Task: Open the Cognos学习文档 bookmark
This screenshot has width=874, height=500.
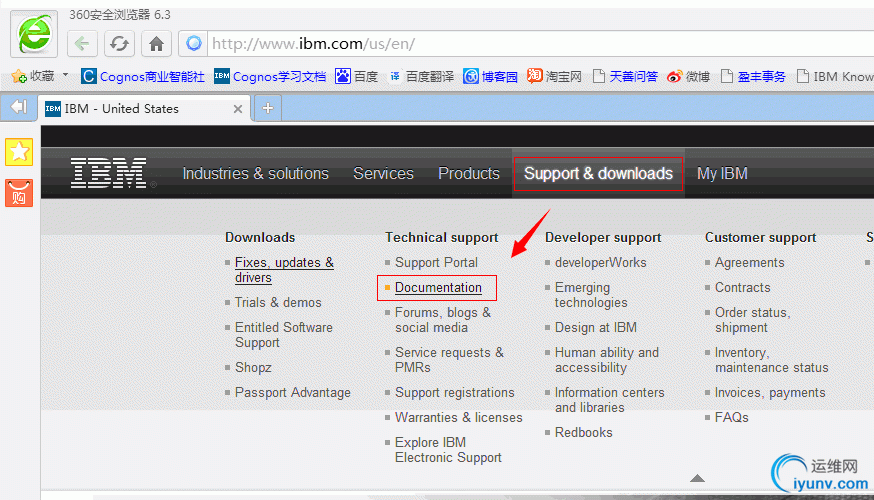Action: [270, 76]
